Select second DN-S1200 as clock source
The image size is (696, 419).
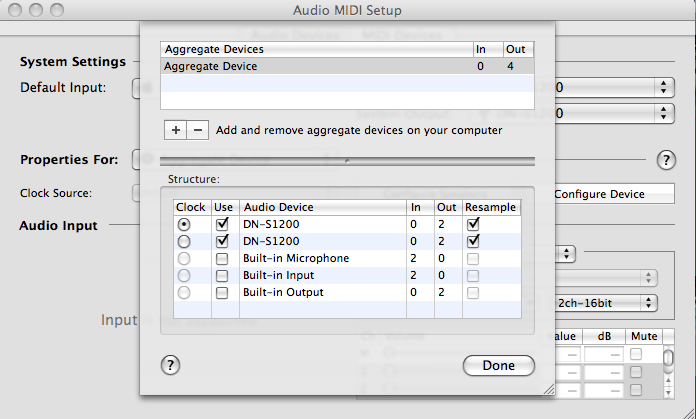point(184,241)
